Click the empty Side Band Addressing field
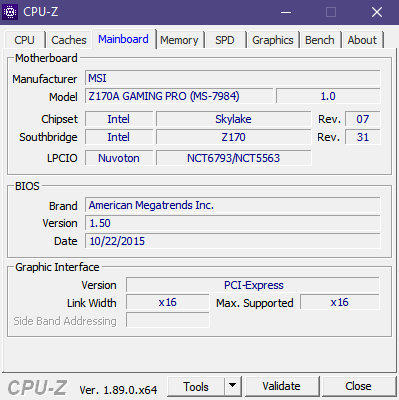 (168, 320)
